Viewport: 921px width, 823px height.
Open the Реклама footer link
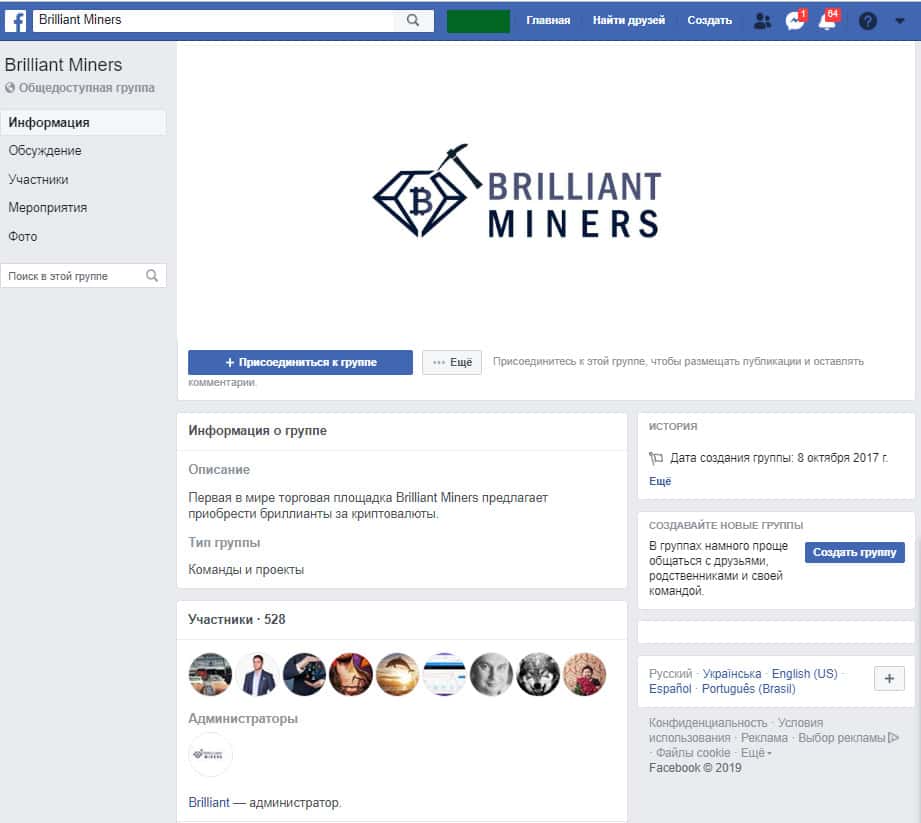tap(764, 738)
